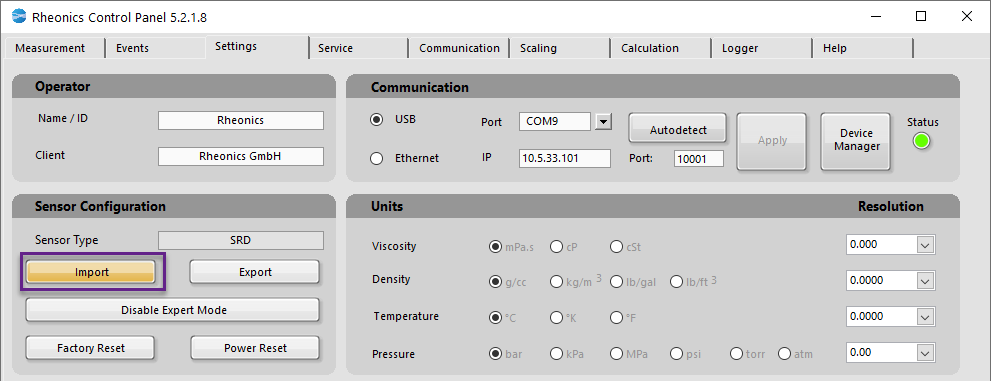The width and height of the screenshot is (991, 381).
Task: Click the Apply button
Action: click(x=772, y=141)
